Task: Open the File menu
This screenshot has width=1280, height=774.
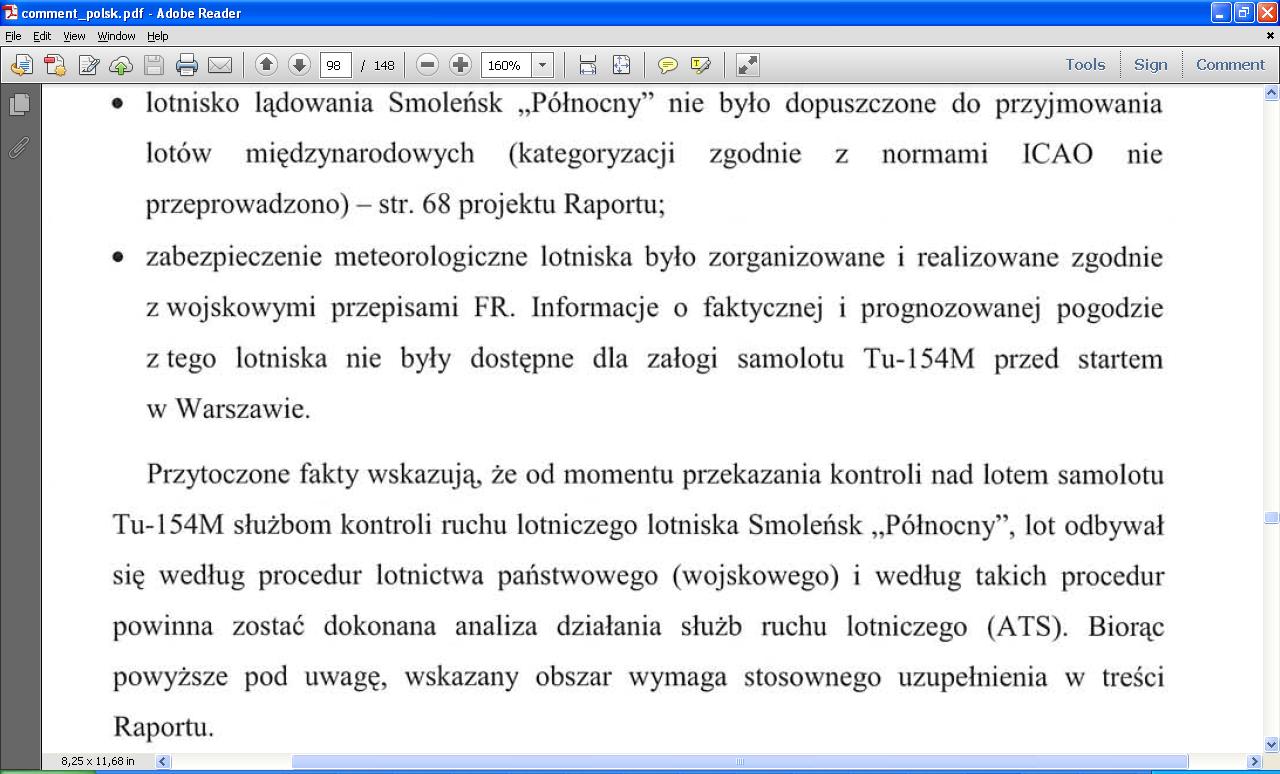Action: click(x=13, y=35)
